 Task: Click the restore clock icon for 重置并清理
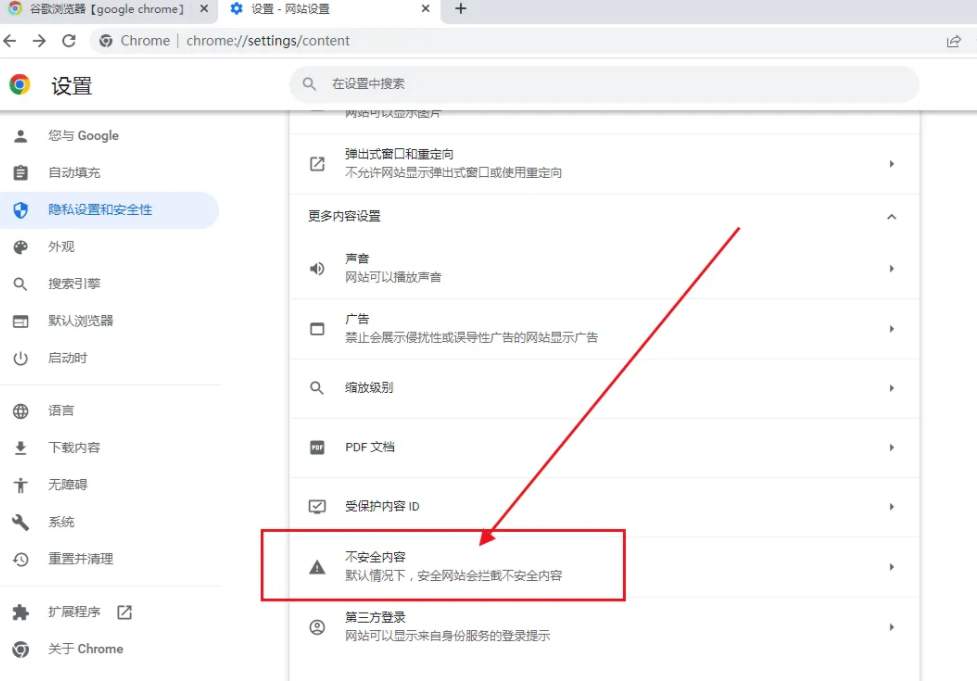(21, 560)
